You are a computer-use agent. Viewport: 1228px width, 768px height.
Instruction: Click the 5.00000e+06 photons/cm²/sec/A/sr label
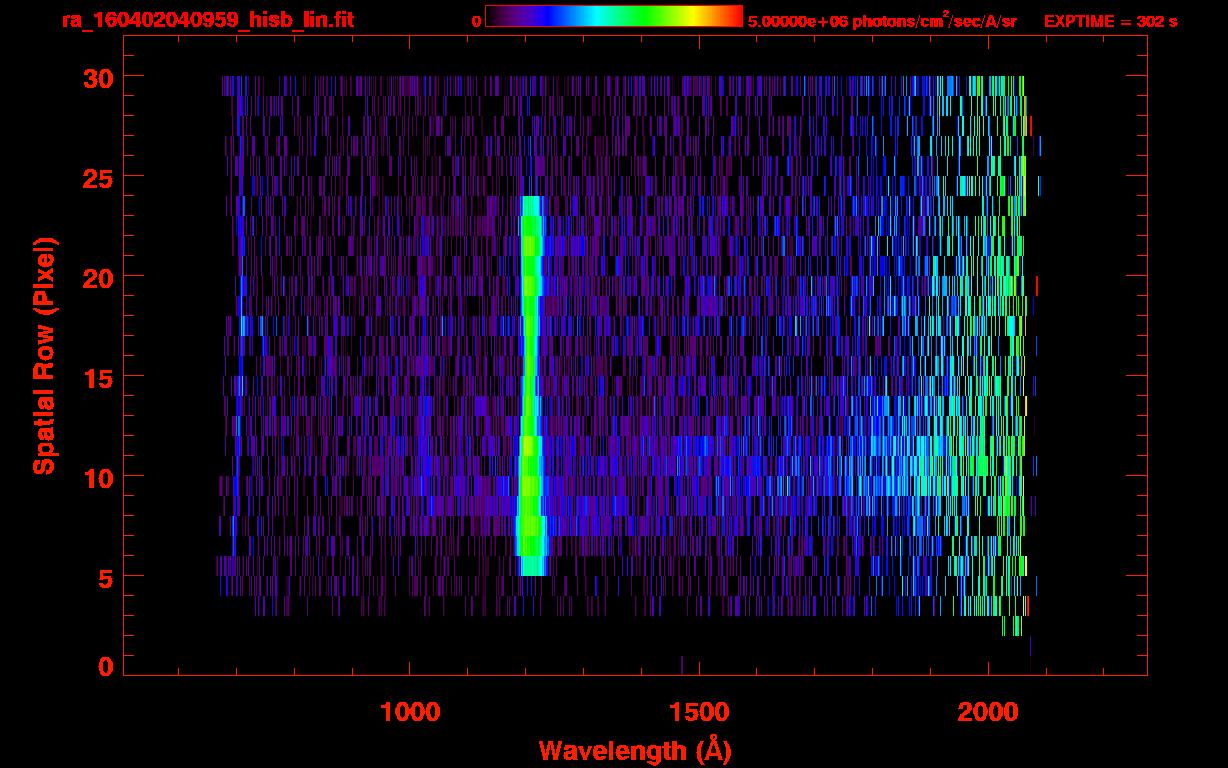pyautogui.click(x=882, y=20)
